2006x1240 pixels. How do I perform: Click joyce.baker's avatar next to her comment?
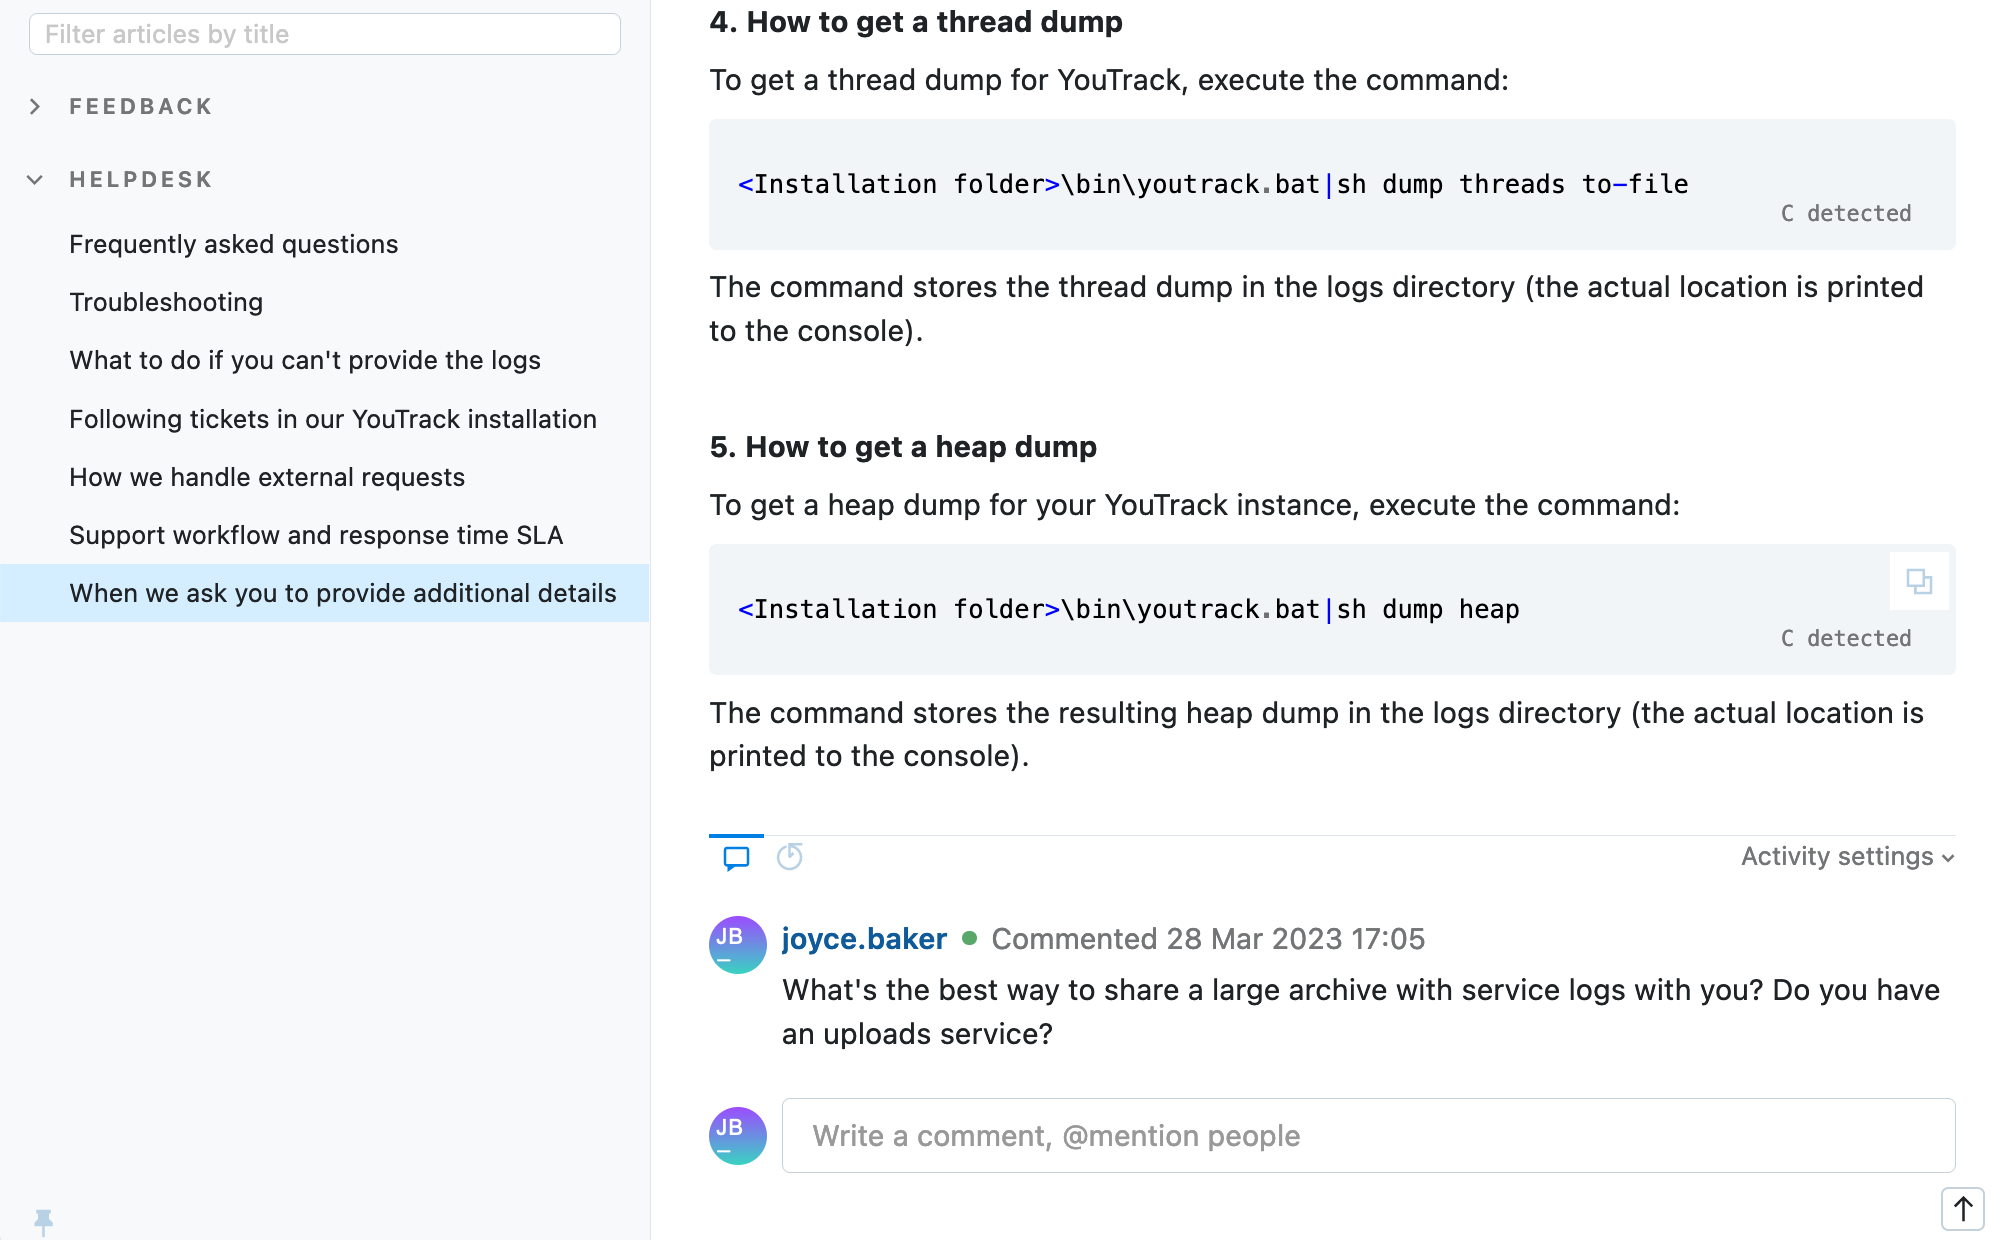(737, 944)
